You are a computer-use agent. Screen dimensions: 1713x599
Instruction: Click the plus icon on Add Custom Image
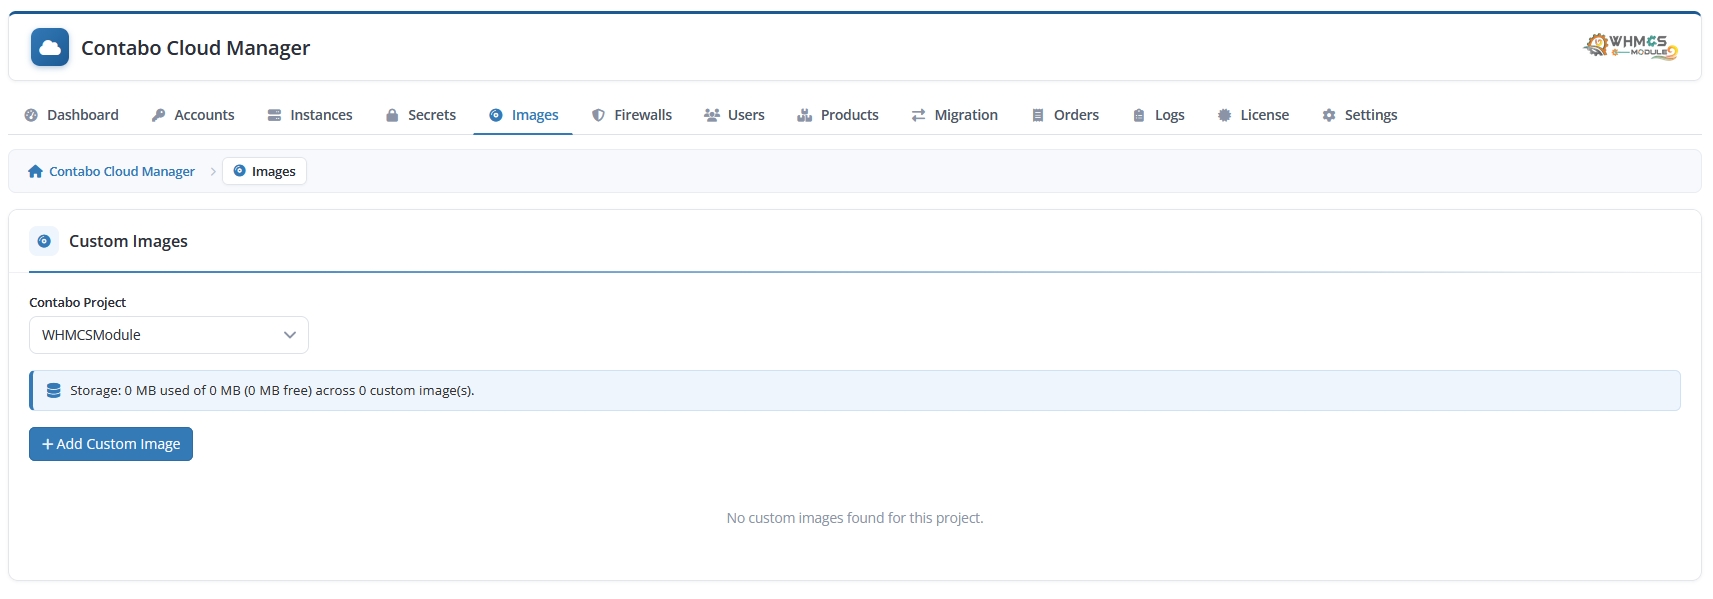click(47, 444)
